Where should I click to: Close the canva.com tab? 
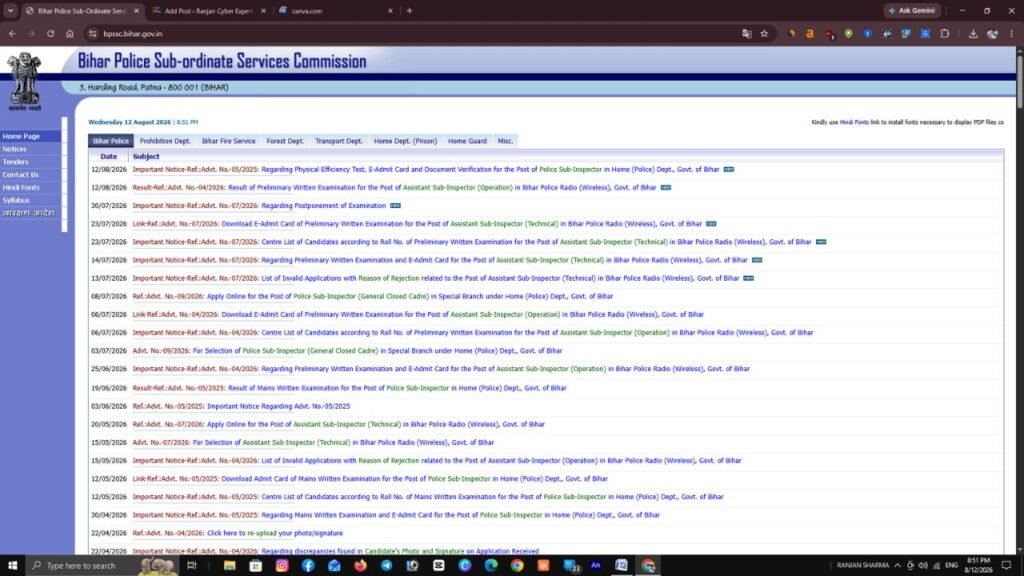[x=391, y=10]
